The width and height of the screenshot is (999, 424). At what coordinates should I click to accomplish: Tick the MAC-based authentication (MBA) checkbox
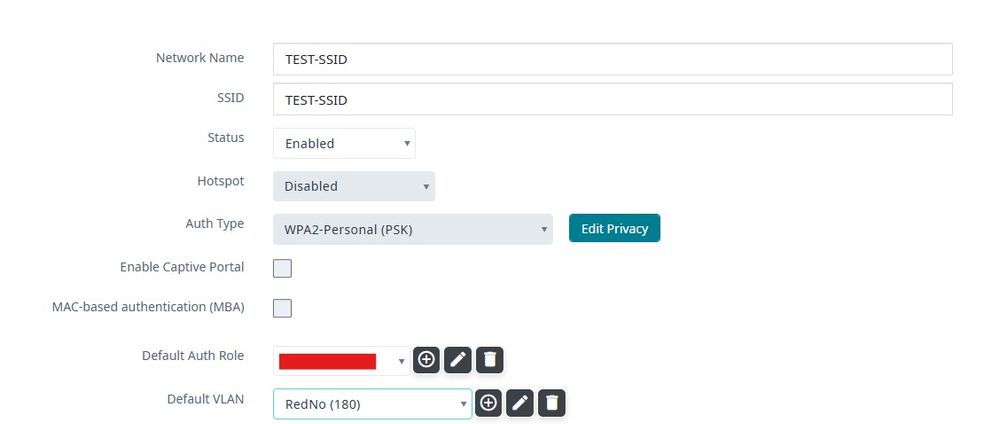click(x=283, y=308)
